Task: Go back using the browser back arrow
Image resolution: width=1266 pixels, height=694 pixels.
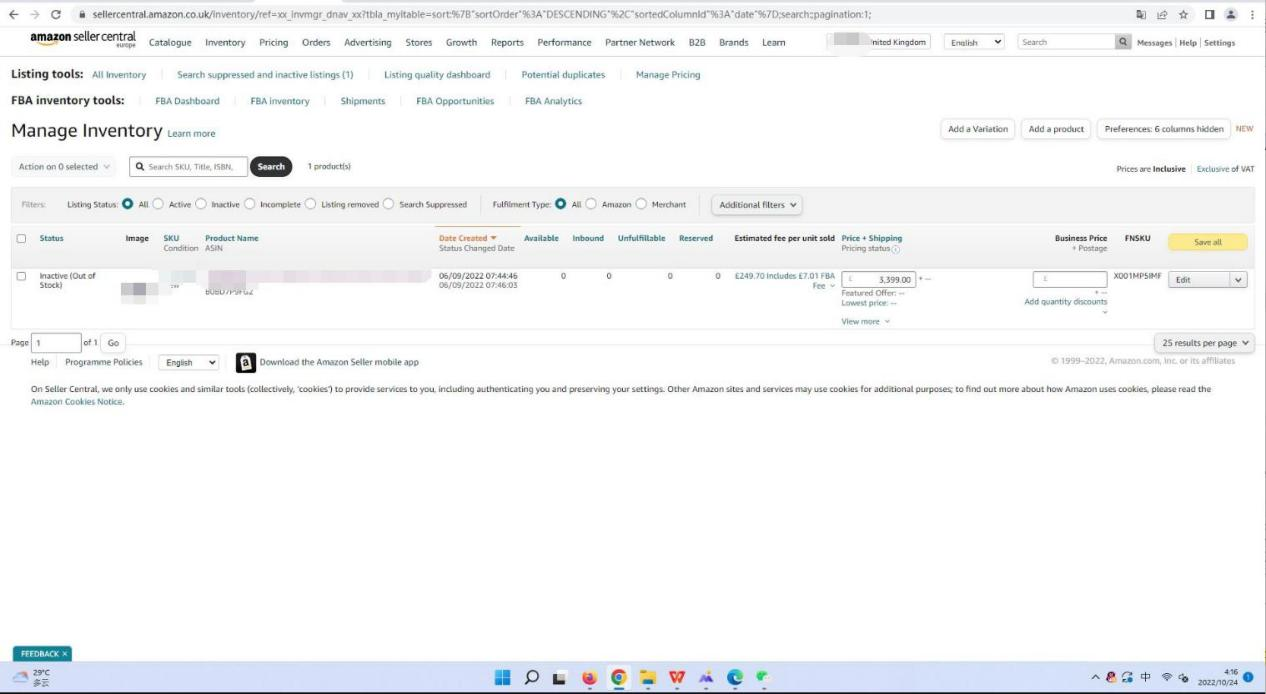Action: pos(13,14)
